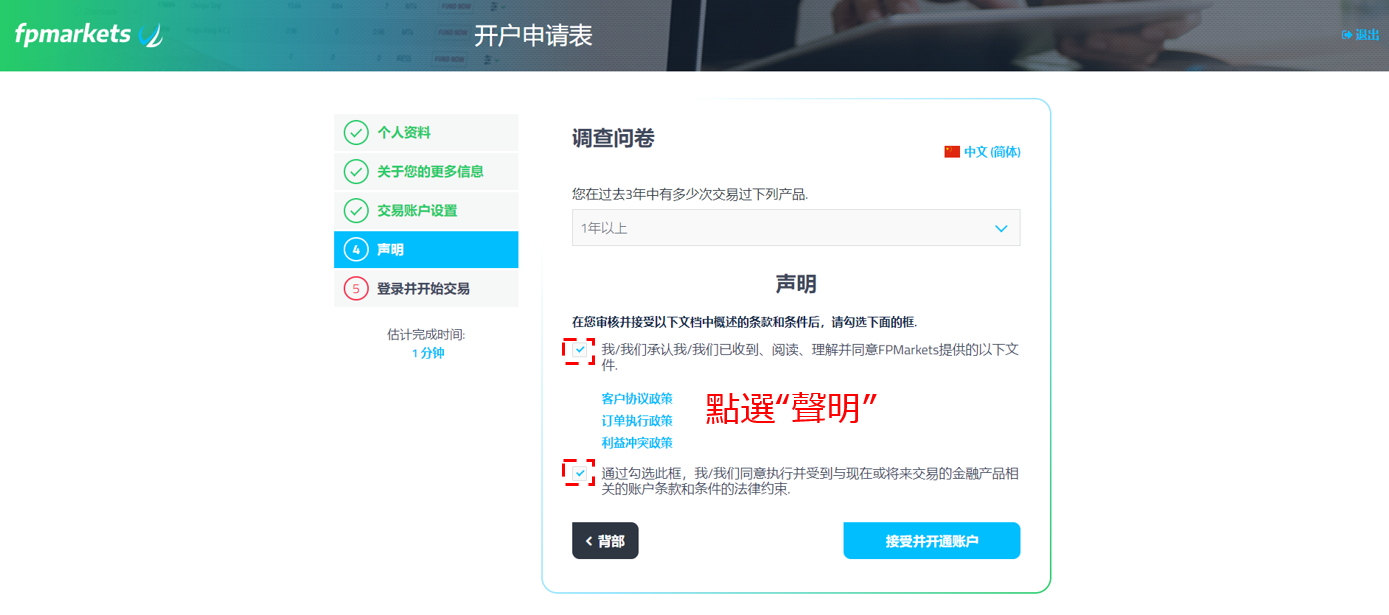
Task: Click the Chinese flag icon
Action: [952, 152]
